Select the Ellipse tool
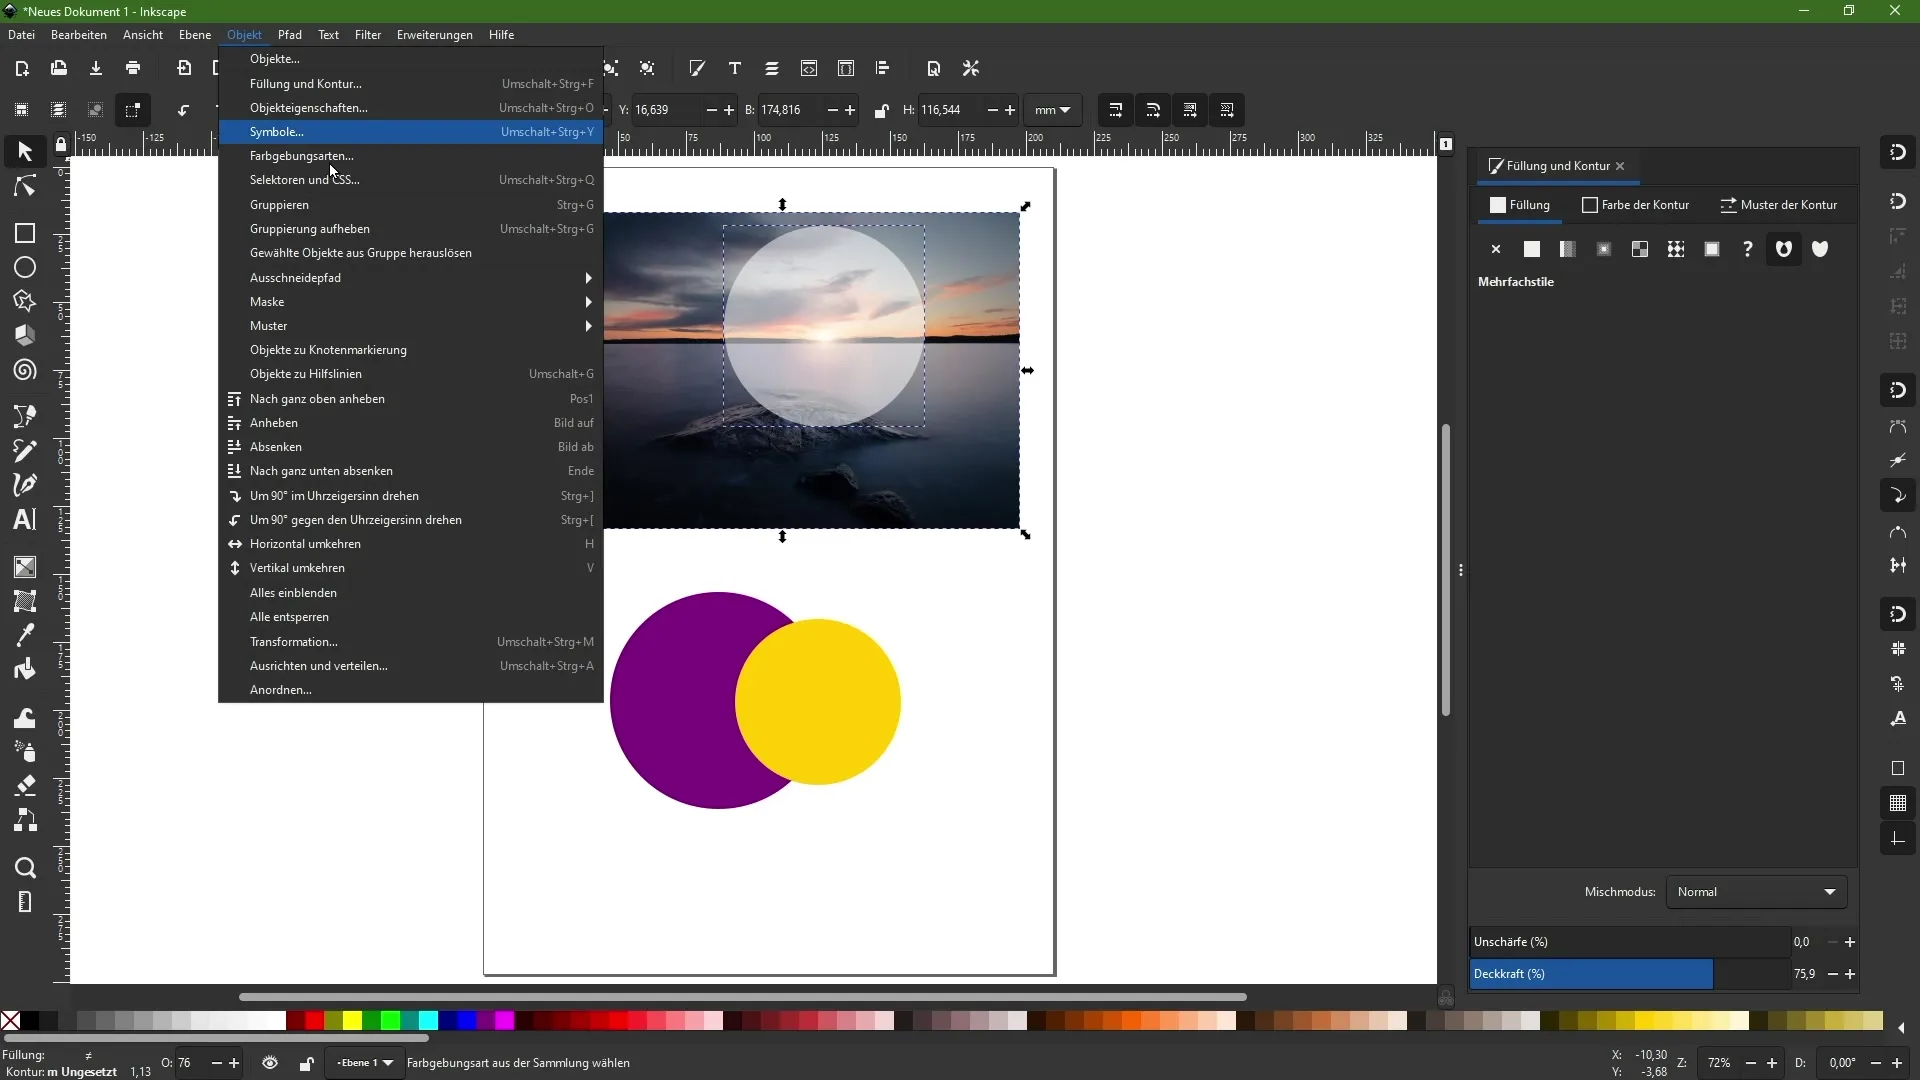This screenshot has height=1080, width=1920. pos(25,267)
